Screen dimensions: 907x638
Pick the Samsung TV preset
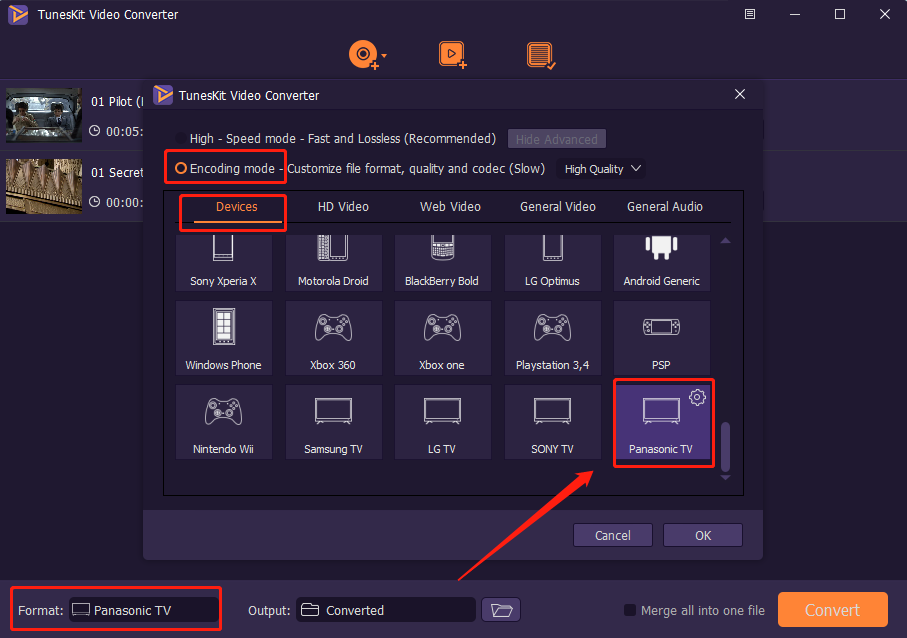tap(333, 422)
